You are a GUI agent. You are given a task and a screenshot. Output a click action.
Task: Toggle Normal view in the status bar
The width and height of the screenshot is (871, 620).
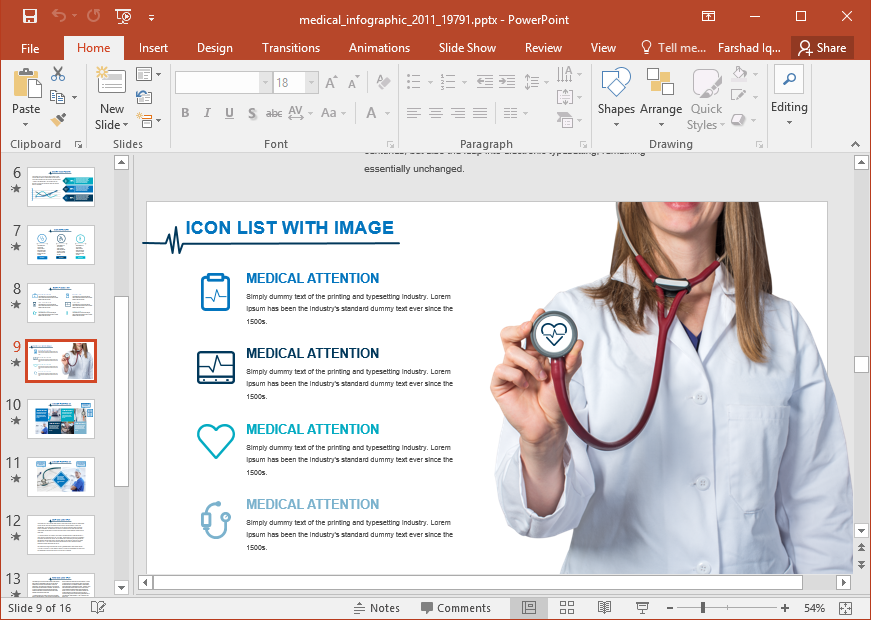point(529,608)
